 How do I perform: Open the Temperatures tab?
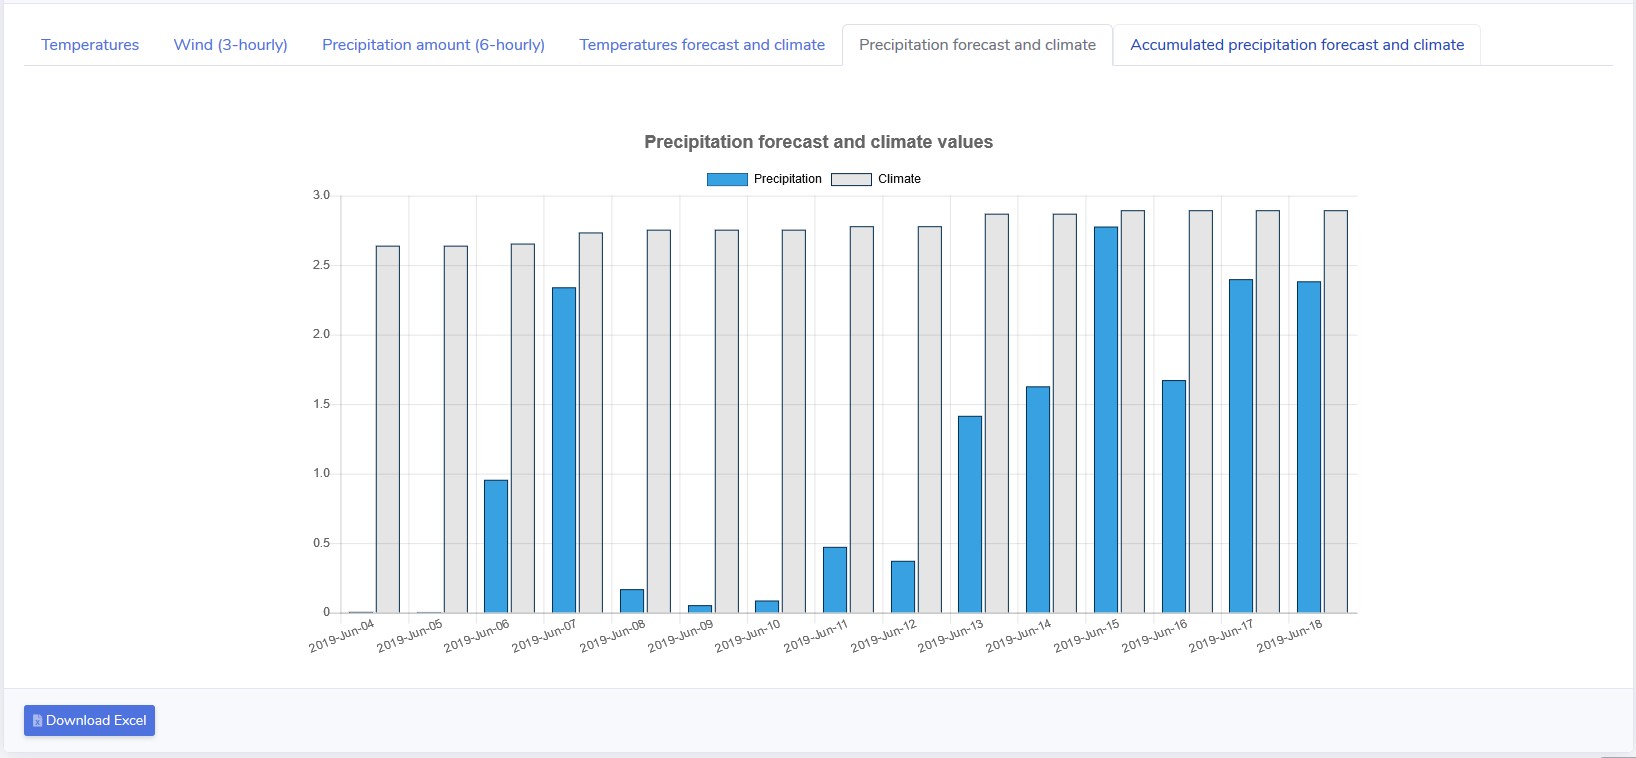click(90, 45)
